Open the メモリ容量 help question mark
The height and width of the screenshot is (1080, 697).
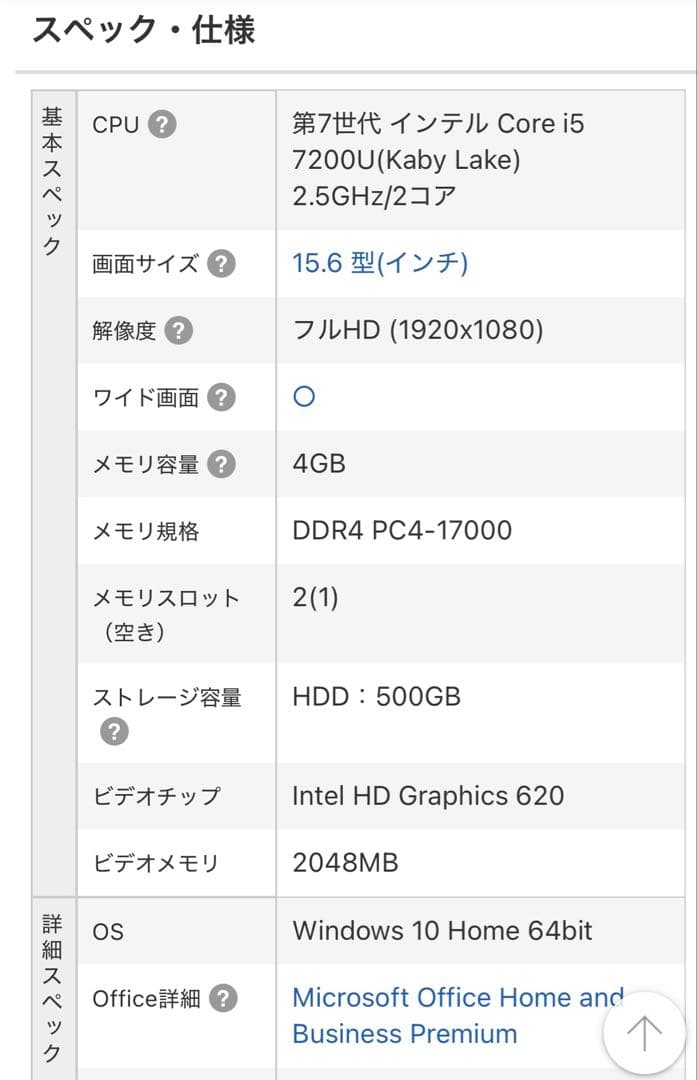click(x=221, y=464)
